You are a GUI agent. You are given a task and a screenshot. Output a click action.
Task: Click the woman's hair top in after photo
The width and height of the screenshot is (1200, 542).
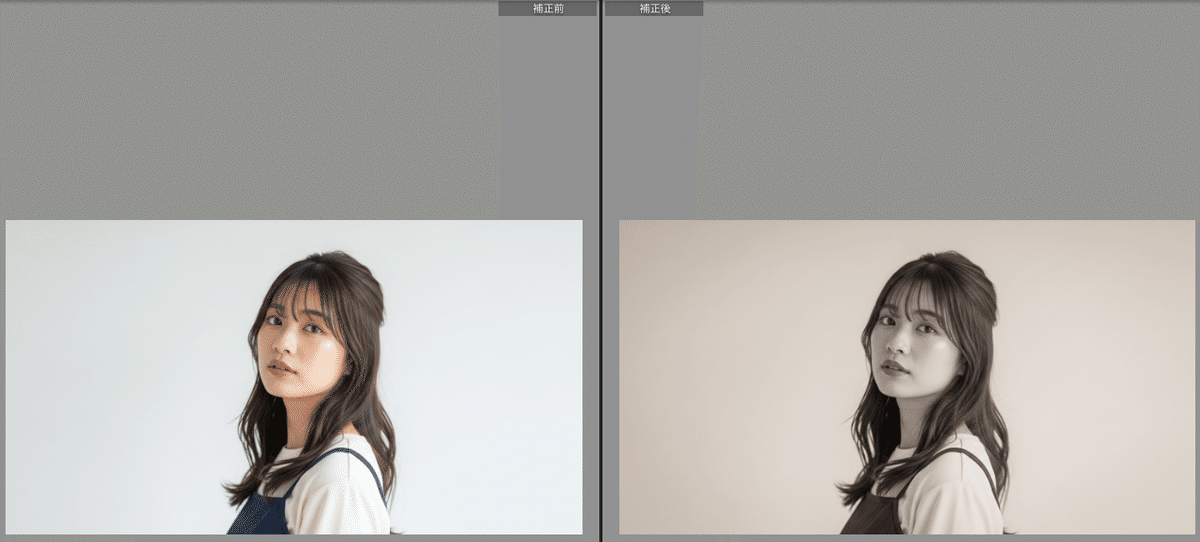(x=948, y=270)
